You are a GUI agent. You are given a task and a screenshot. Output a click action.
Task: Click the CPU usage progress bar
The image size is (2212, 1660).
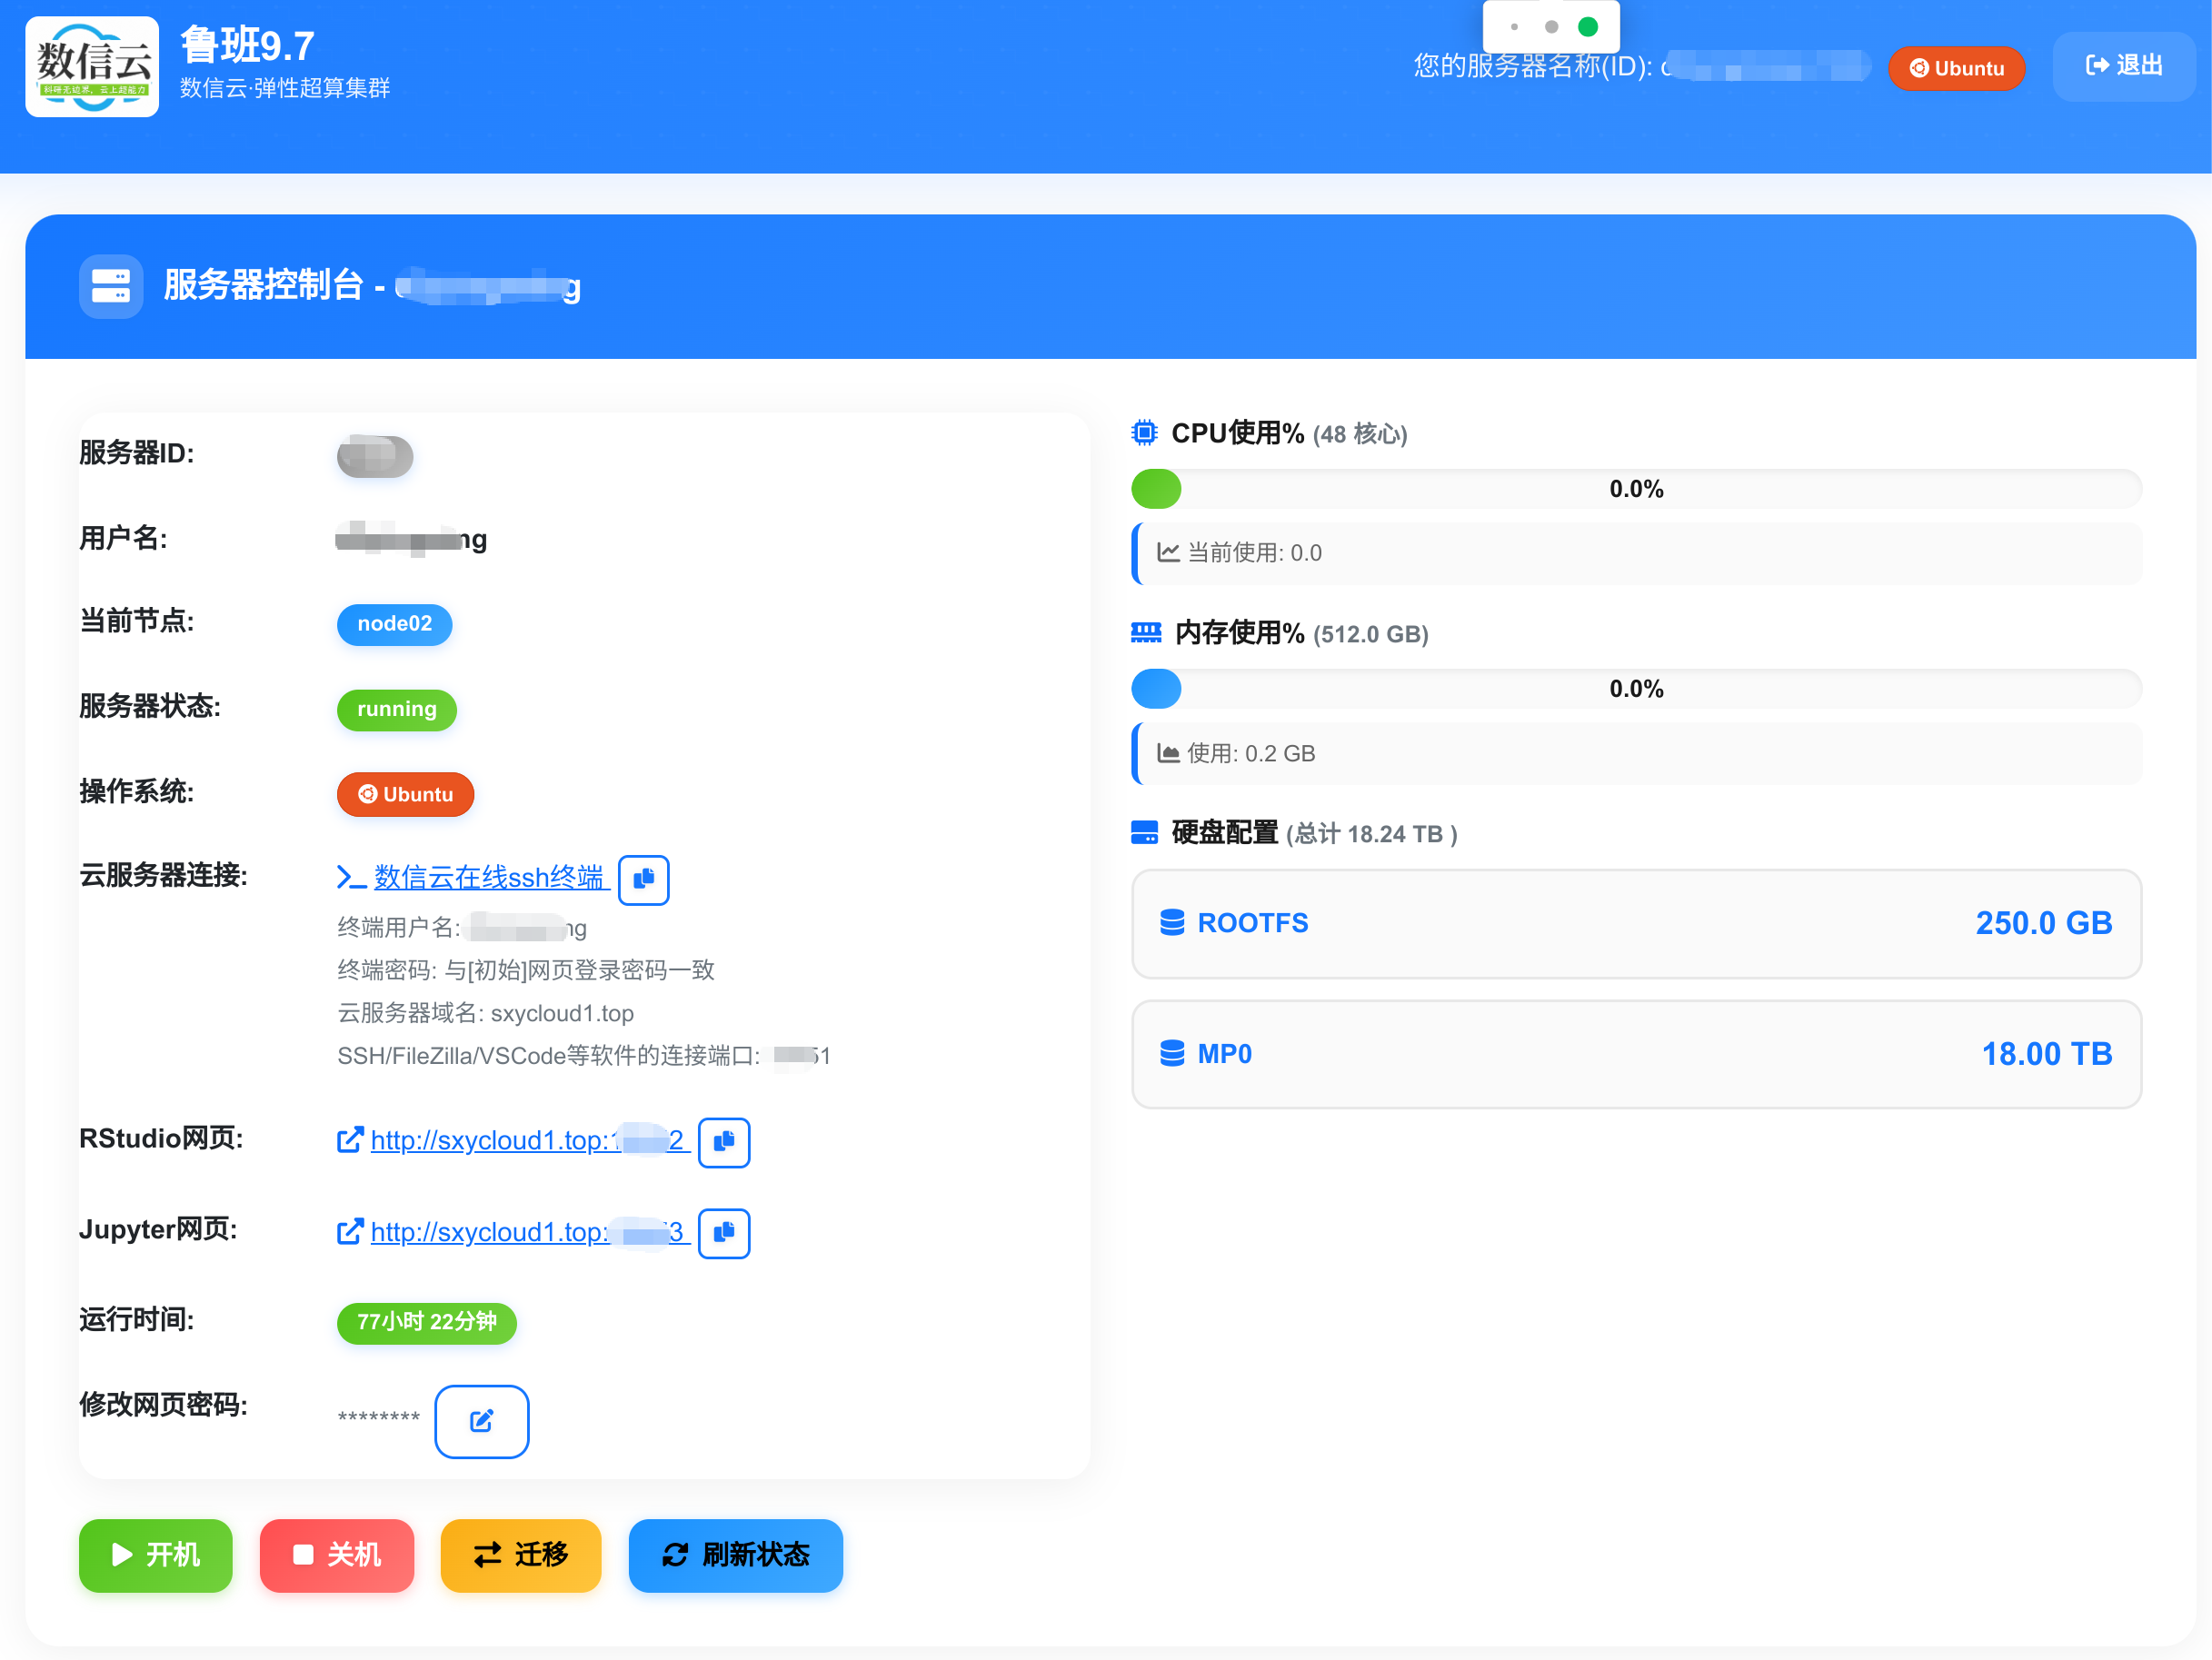(1635, 489)
